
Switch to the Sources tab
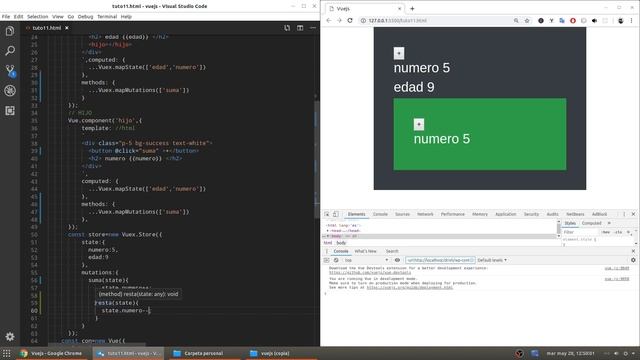point(402,214)
